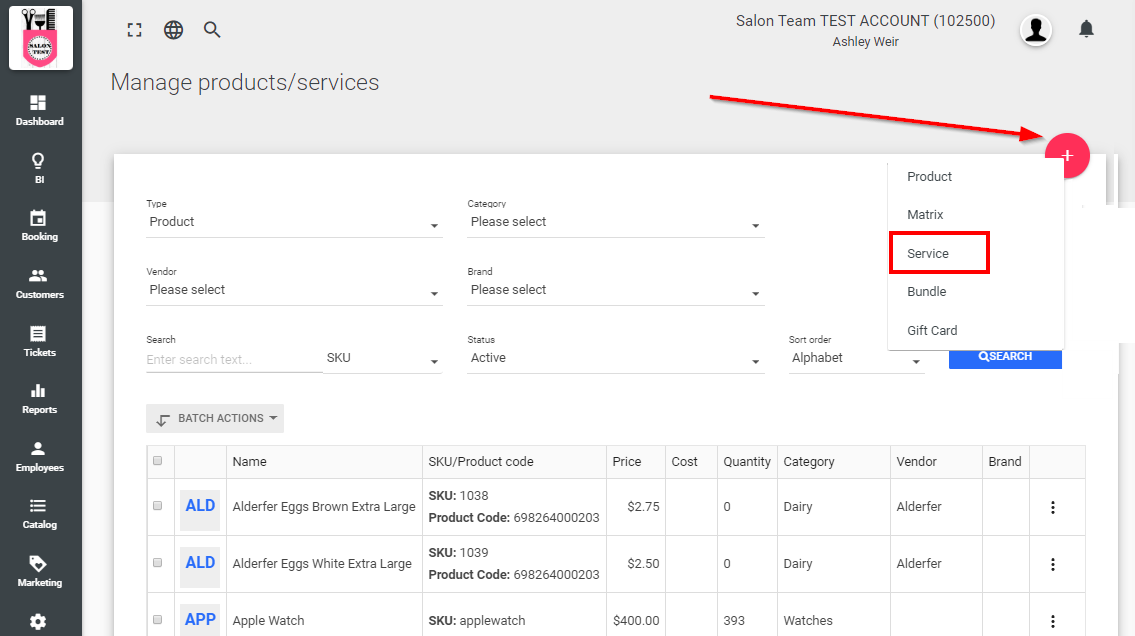The image size is (1135, 636).
Task: Toggle the fullscreen icon
Action: tap(134, 30)
